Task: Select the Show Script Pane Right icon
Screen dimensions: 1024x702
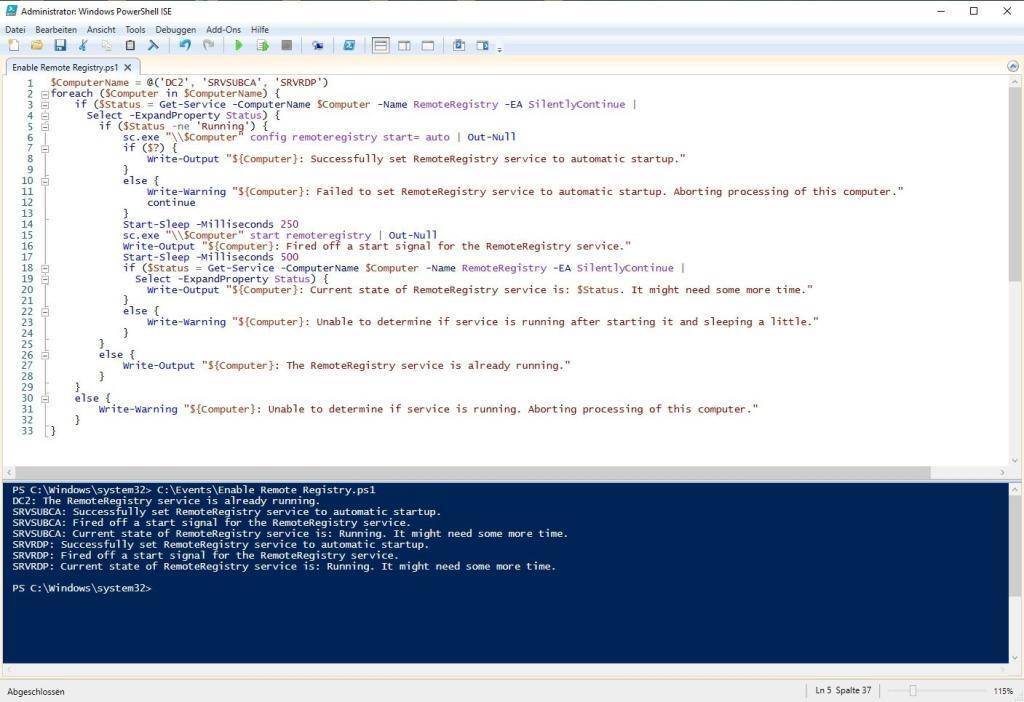Action: pyautogui.click(x=404, y=45)
